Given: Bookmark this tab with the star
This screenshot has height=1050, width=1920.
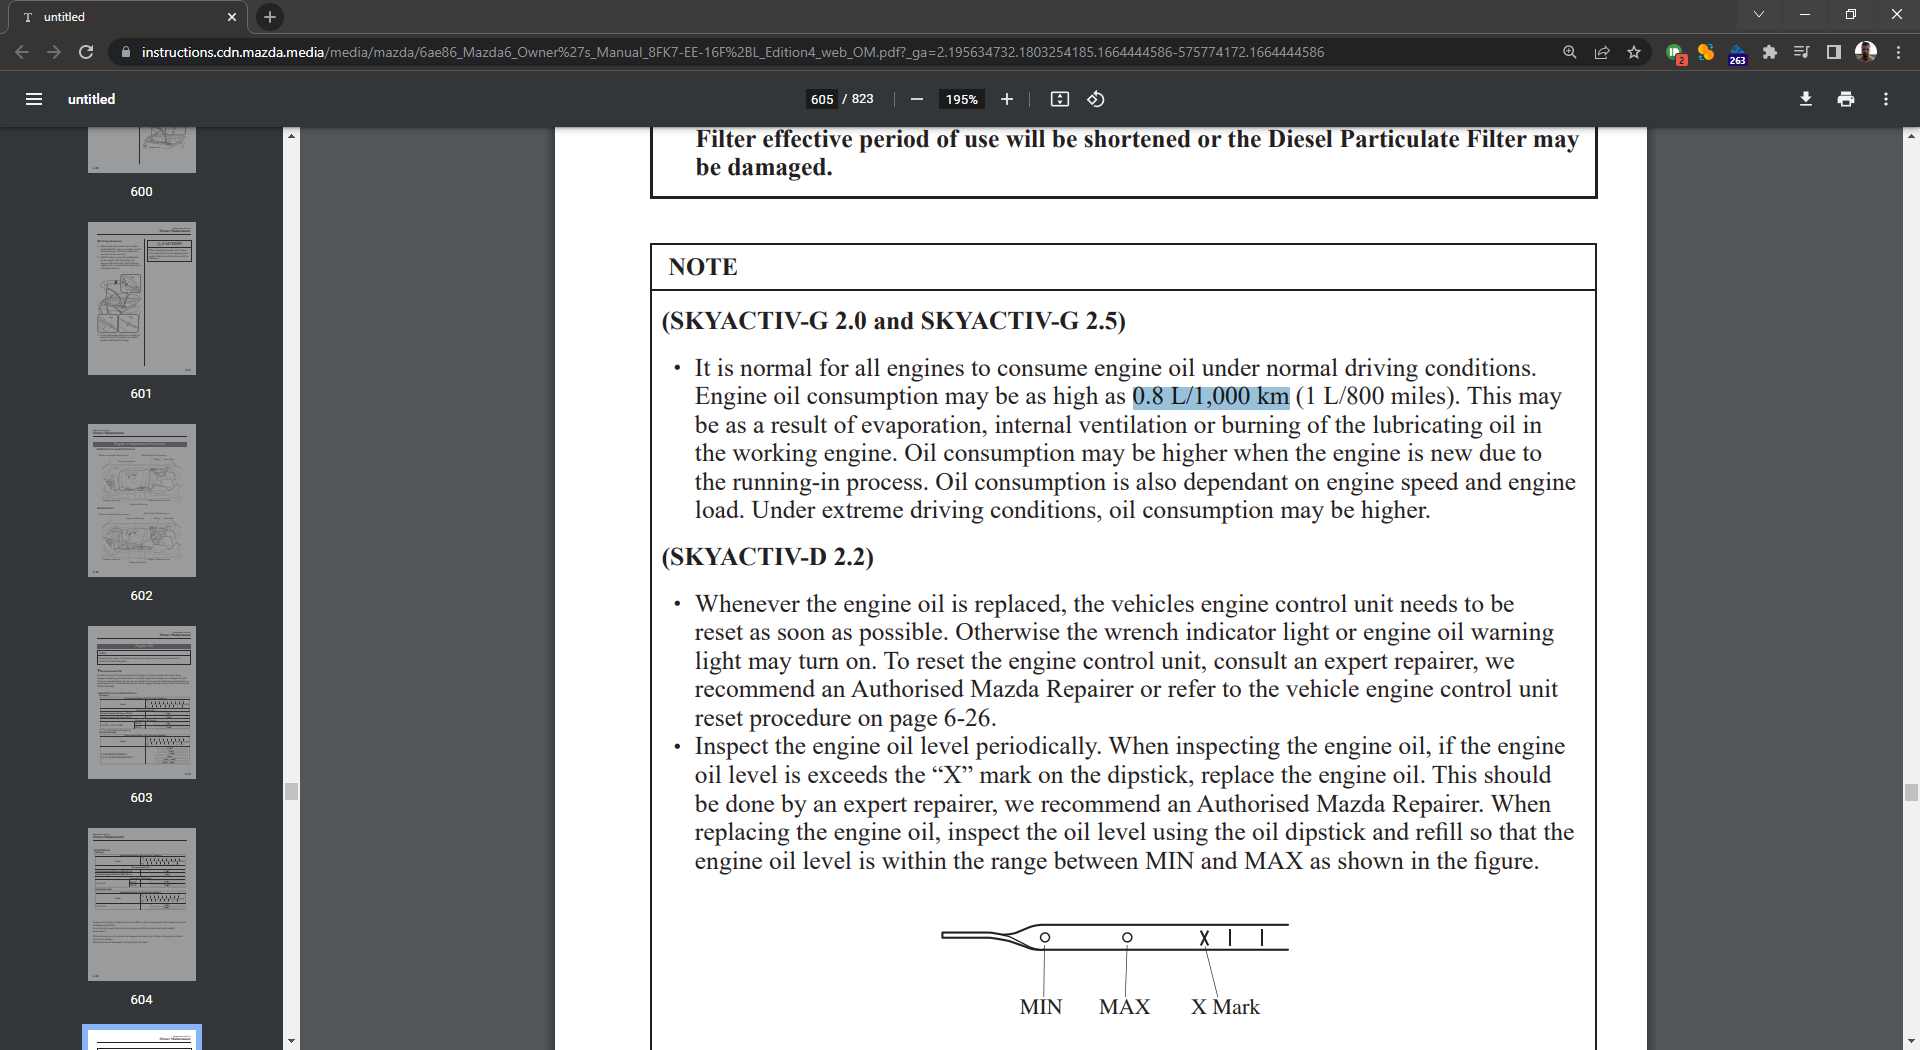Looking at the screenshot, I should tap(1634, 52).
